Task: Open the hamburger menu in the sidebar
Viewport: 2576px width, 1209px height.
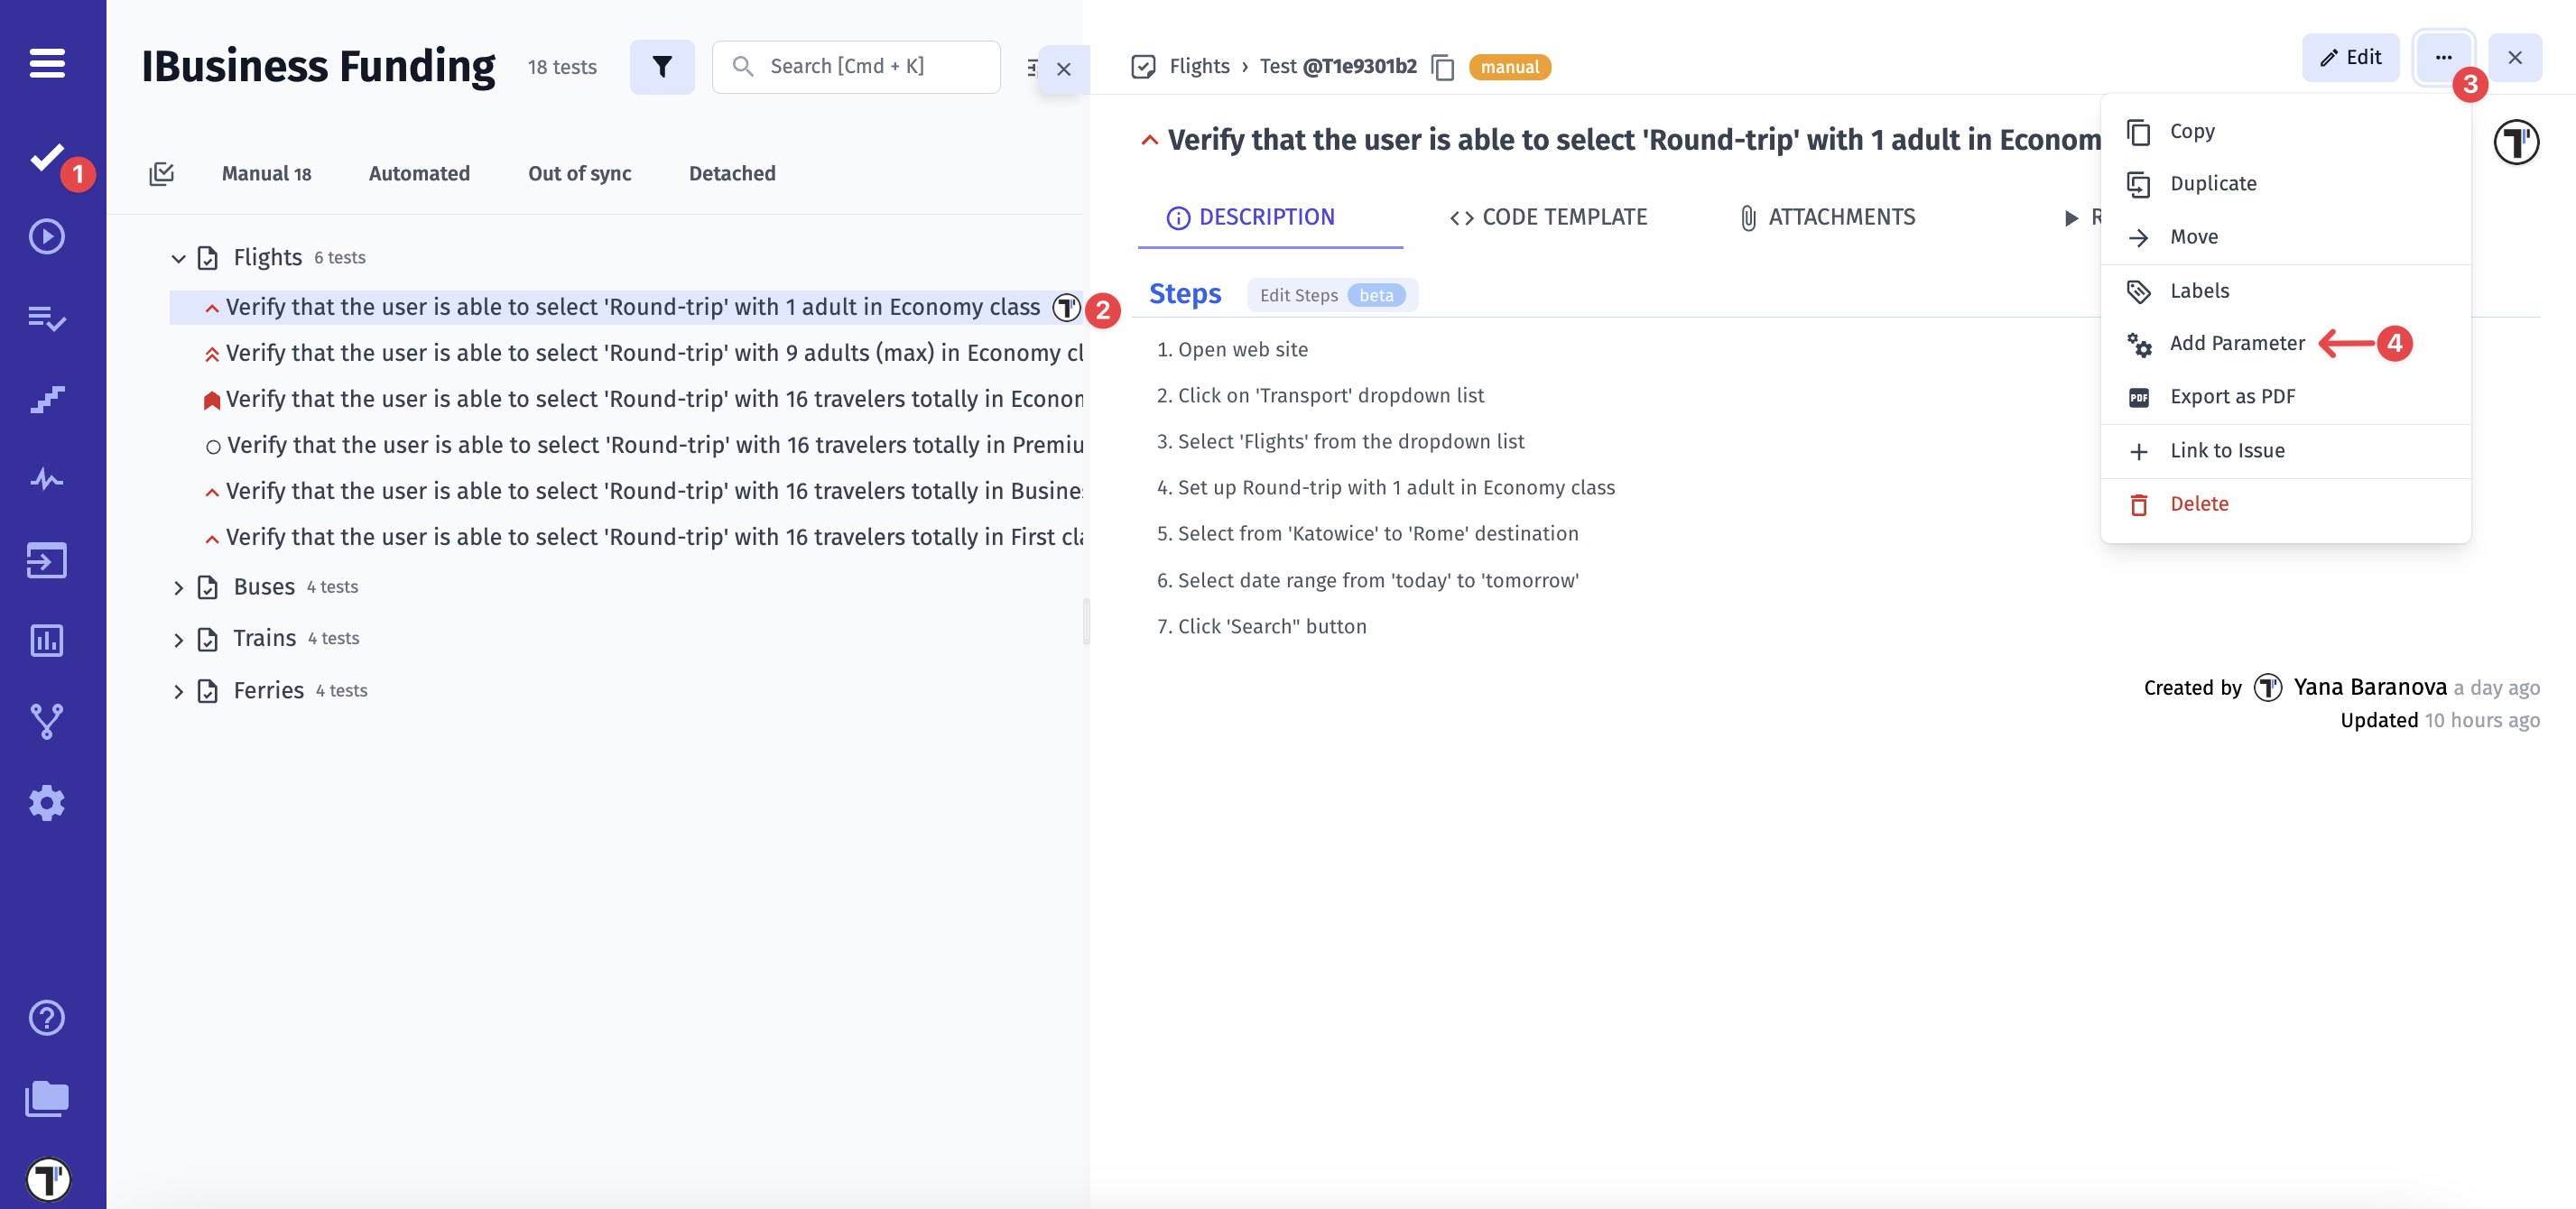Action: [x=47, y=63]
